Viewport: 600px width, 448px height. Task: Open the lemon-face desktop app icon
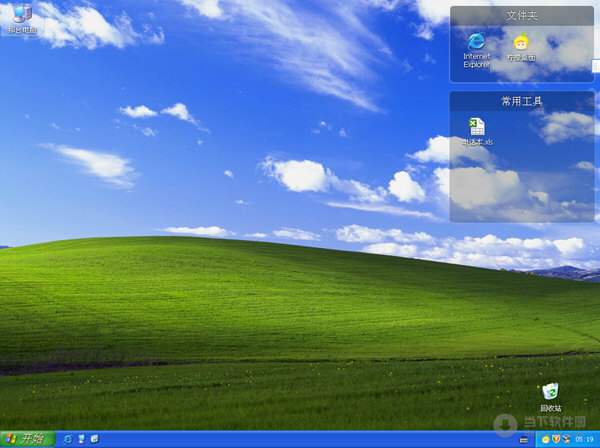(521, 47)
